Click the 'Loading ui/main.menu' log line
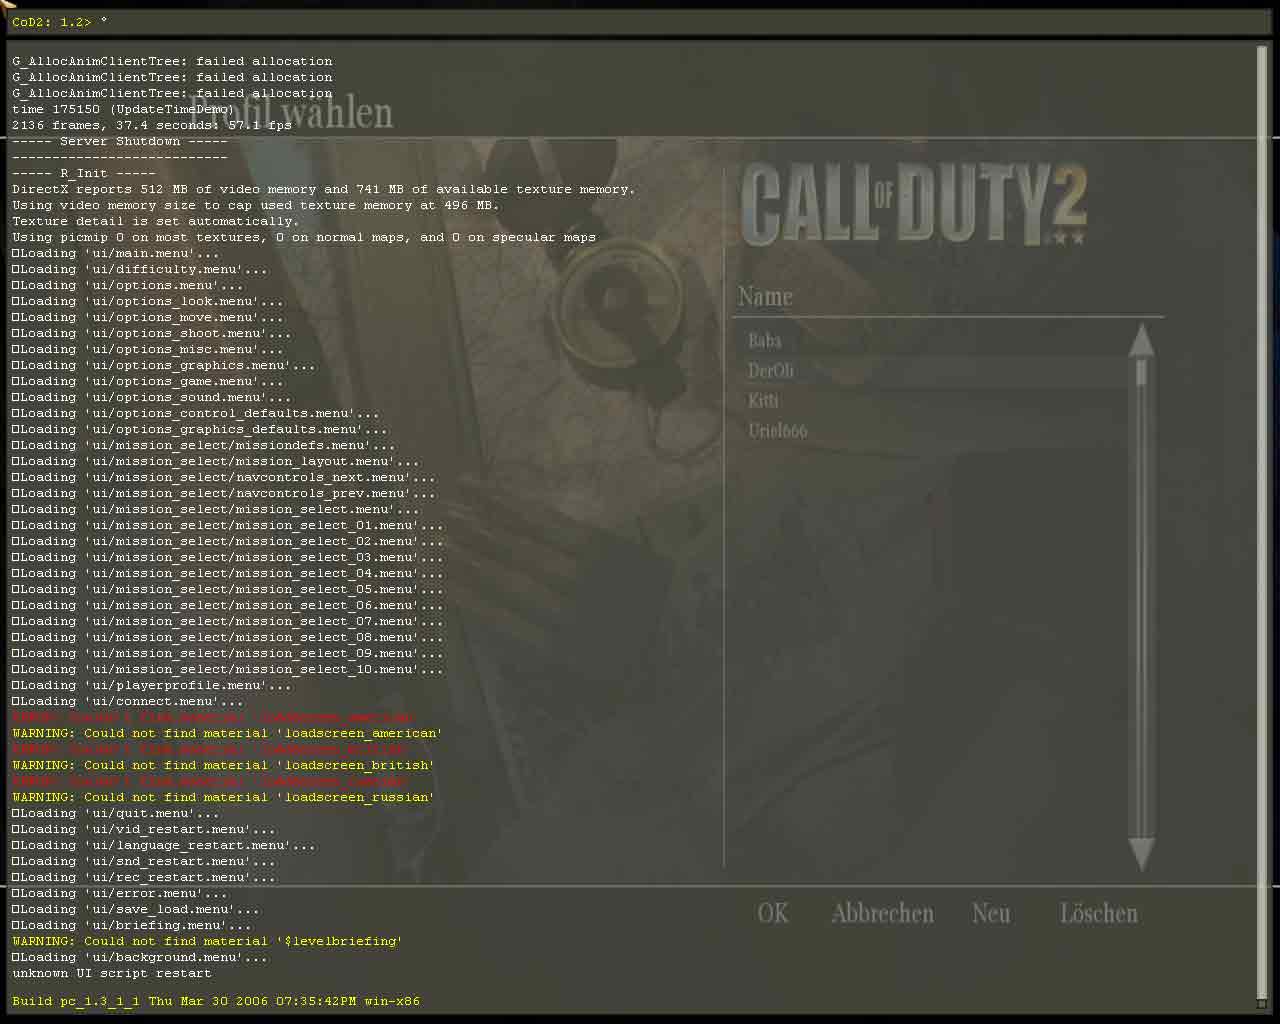 click(x=116, y=253)
